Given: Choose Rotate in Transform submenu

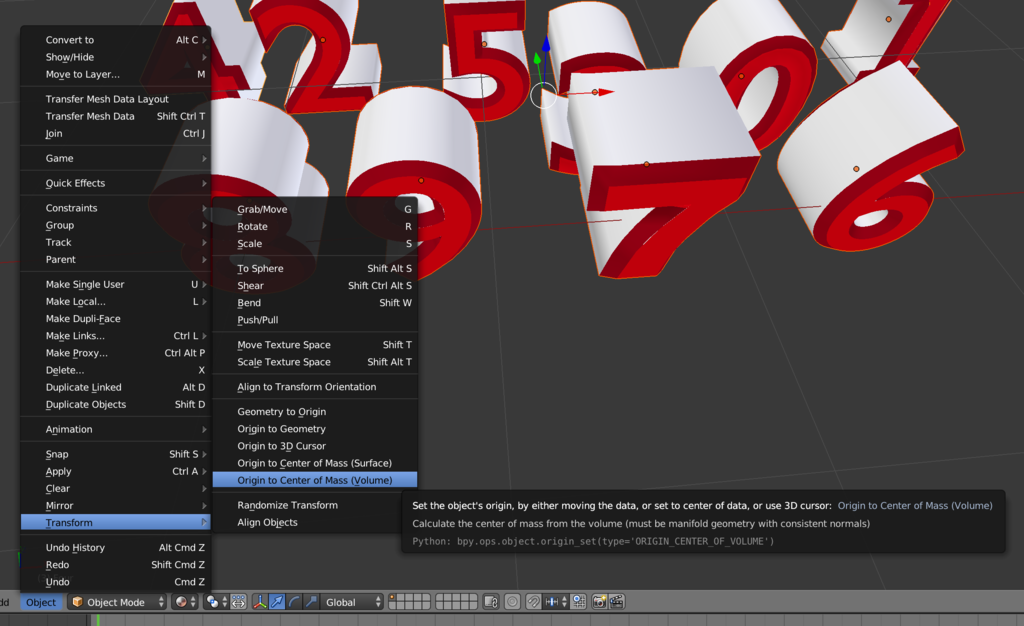Looking at the screenshot, I should pyautogui.click(x=315, y=227).
